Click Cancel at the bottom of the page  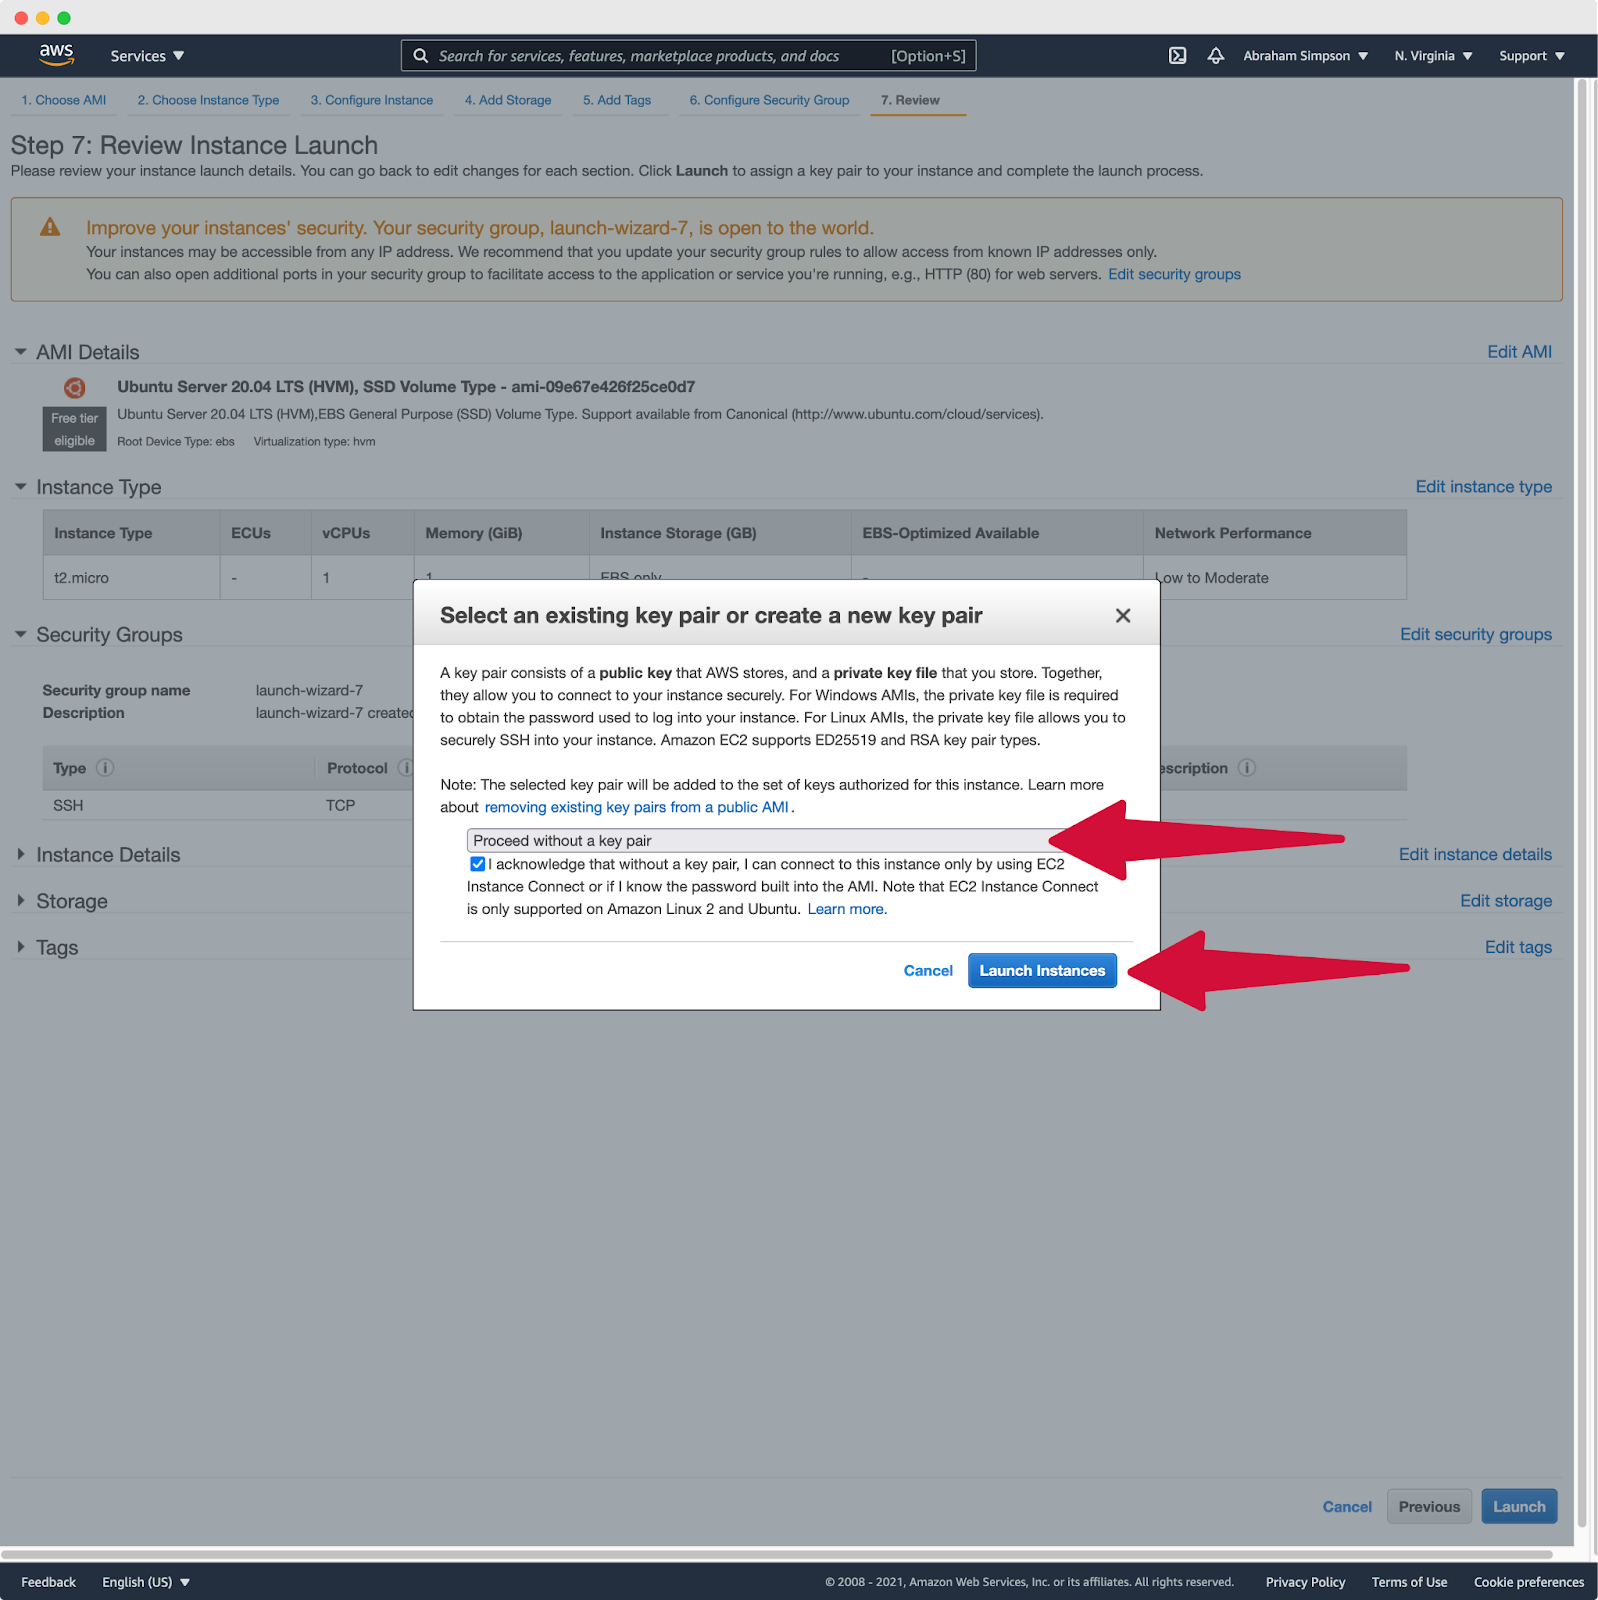(1347, 1507)
